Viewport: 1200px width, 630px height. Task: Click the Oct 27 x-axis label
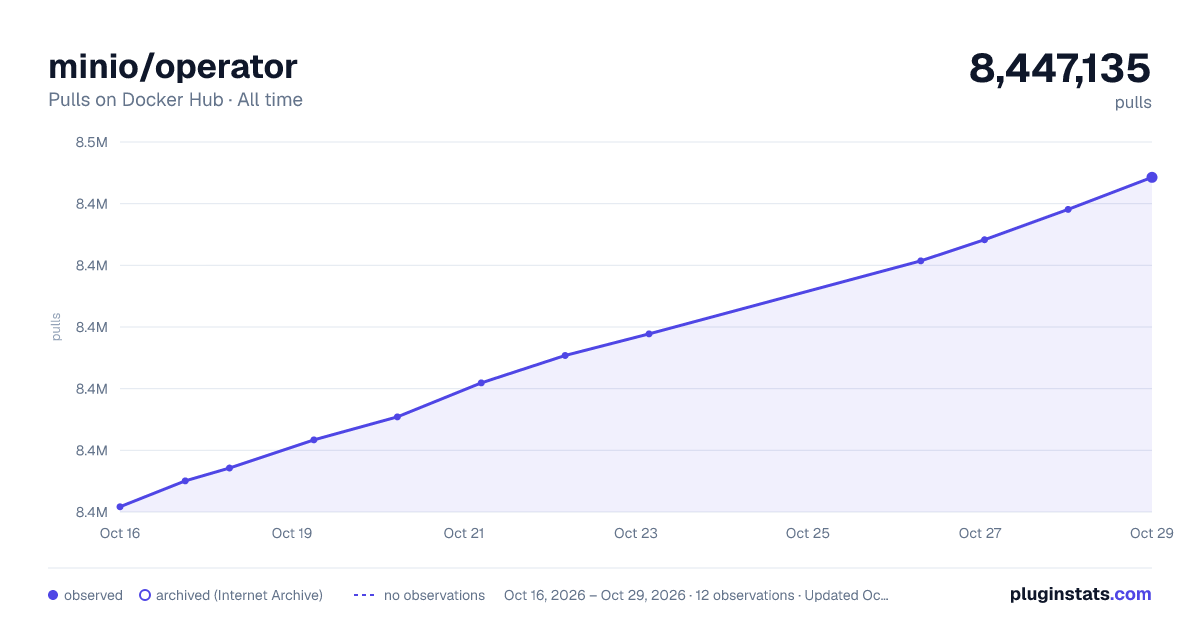pos(980,533)
